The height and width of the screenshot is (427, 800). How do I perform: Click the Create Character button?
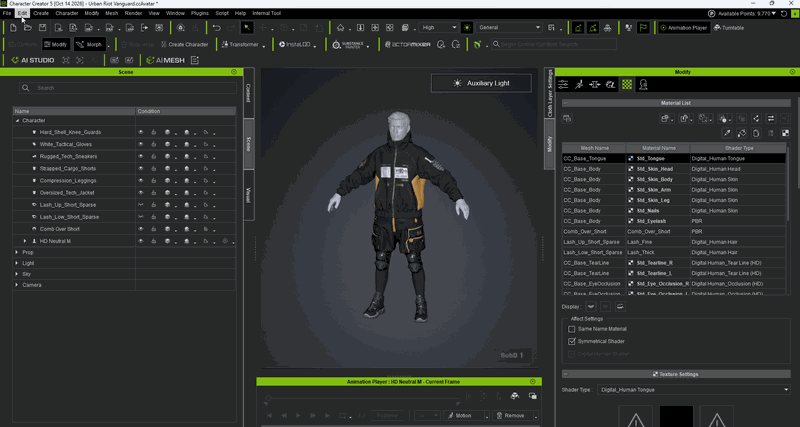pyautogui.click(x=184, y=44)
